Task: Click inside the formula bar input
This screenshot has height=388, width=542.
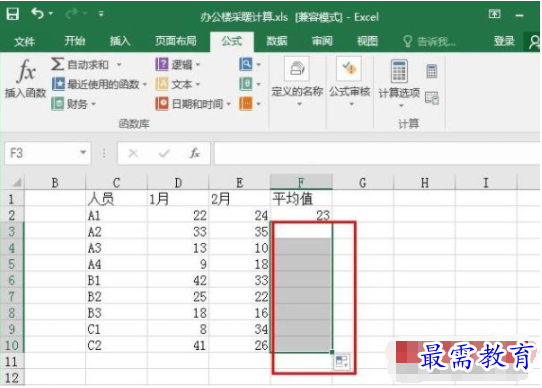Action: [x=377, y=153]
